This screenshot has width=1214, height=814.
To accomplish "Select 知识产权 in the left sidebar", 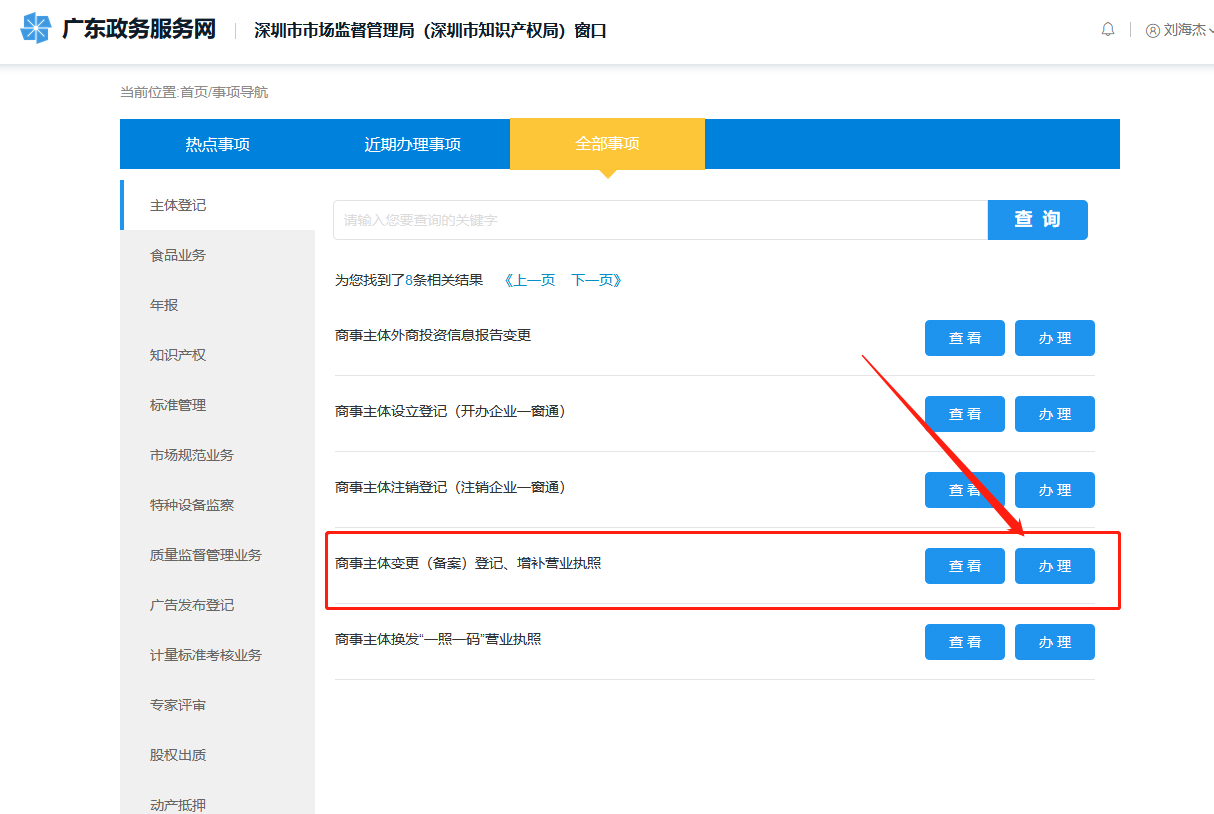I will click(178, 355).
